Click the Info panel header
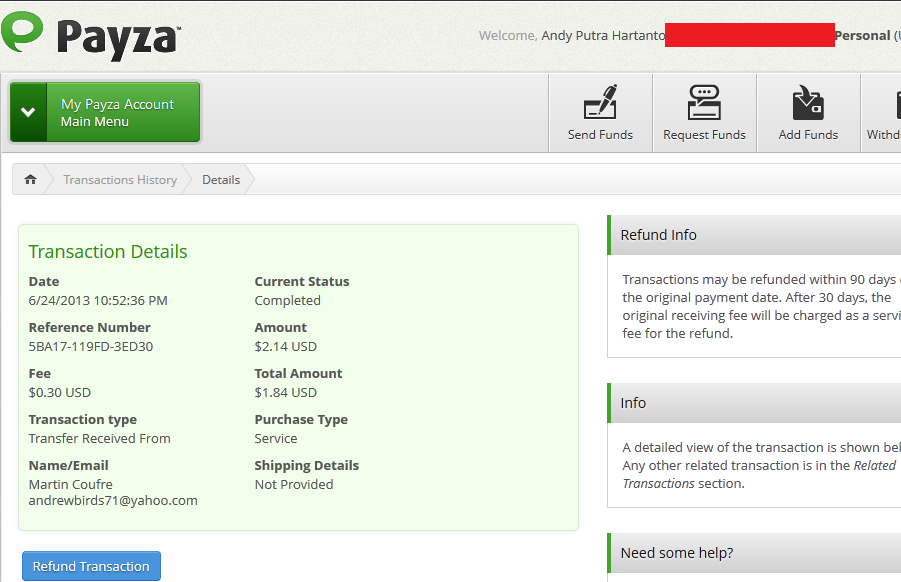Image resolution: width=901 pixels, height=582 pixels. point(754,403)
